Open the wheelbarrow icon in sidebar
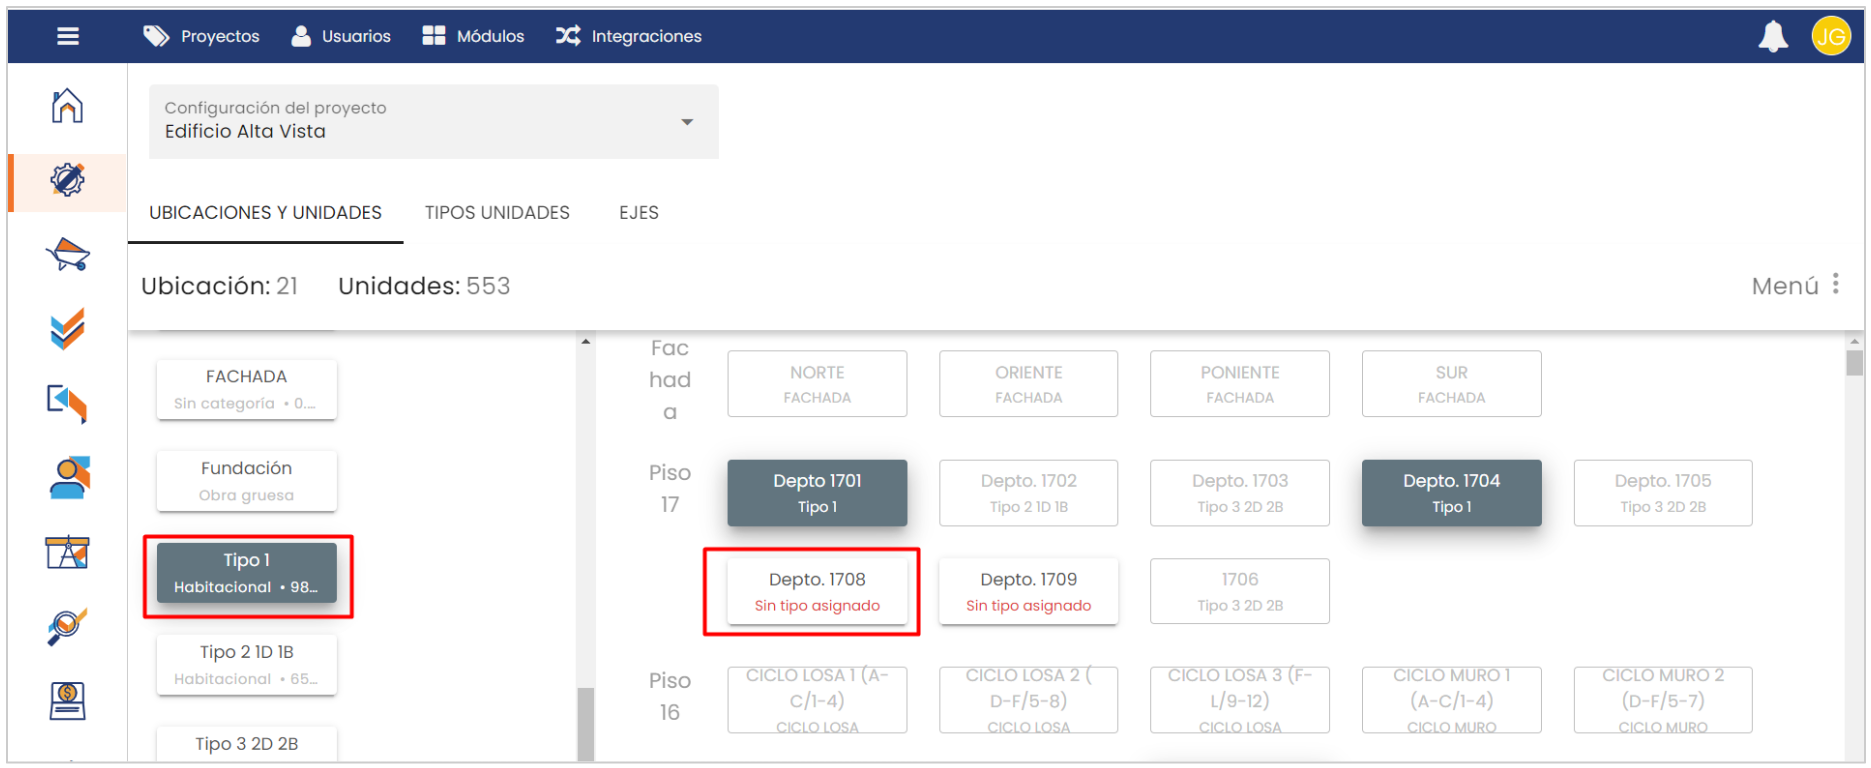This screenshot has height=768, width=1871. 67,255
